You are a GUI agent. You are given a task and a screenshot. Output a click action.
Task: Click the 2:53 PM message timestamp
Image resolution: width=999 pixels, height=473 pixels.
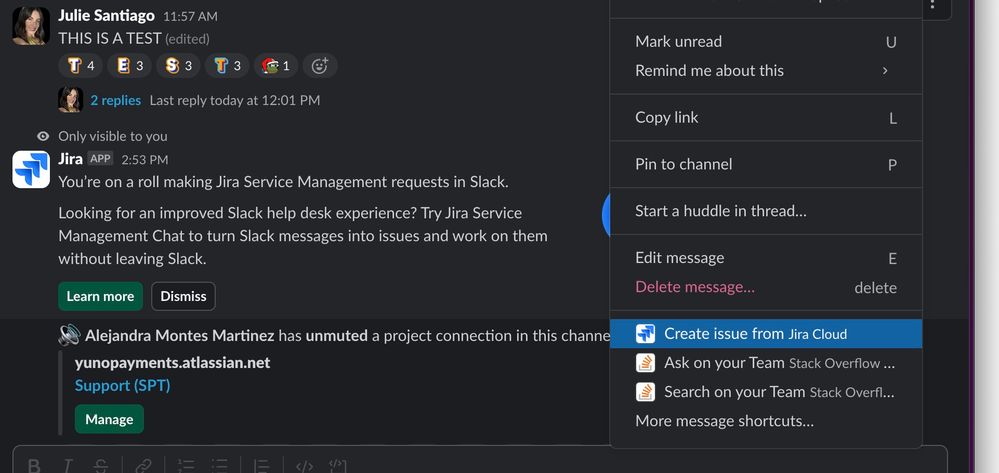tap(145, 159)
